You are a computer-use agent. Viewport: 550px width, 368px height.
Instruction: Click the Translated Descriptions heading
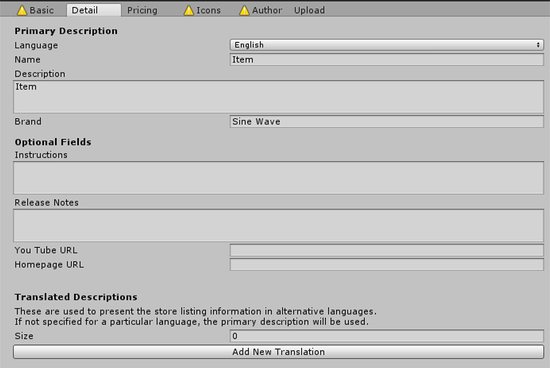(76, 297)
